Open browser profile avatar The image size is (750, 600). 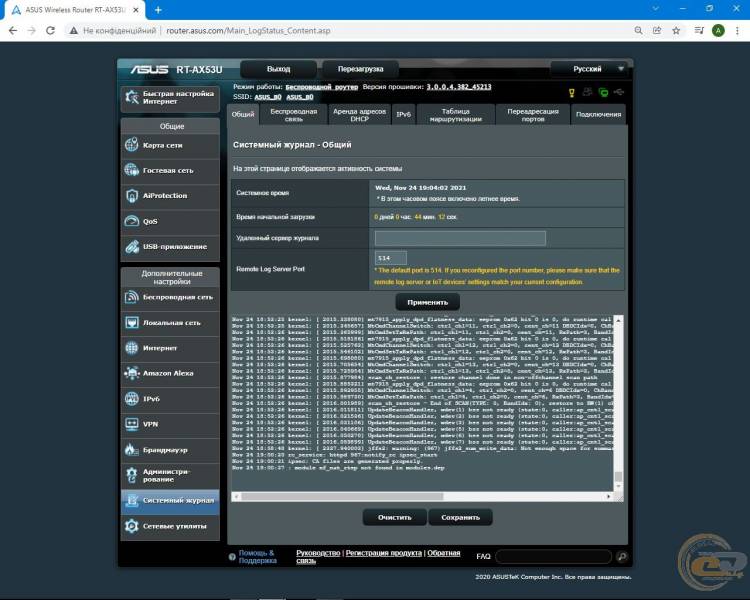tap(718, 31)
